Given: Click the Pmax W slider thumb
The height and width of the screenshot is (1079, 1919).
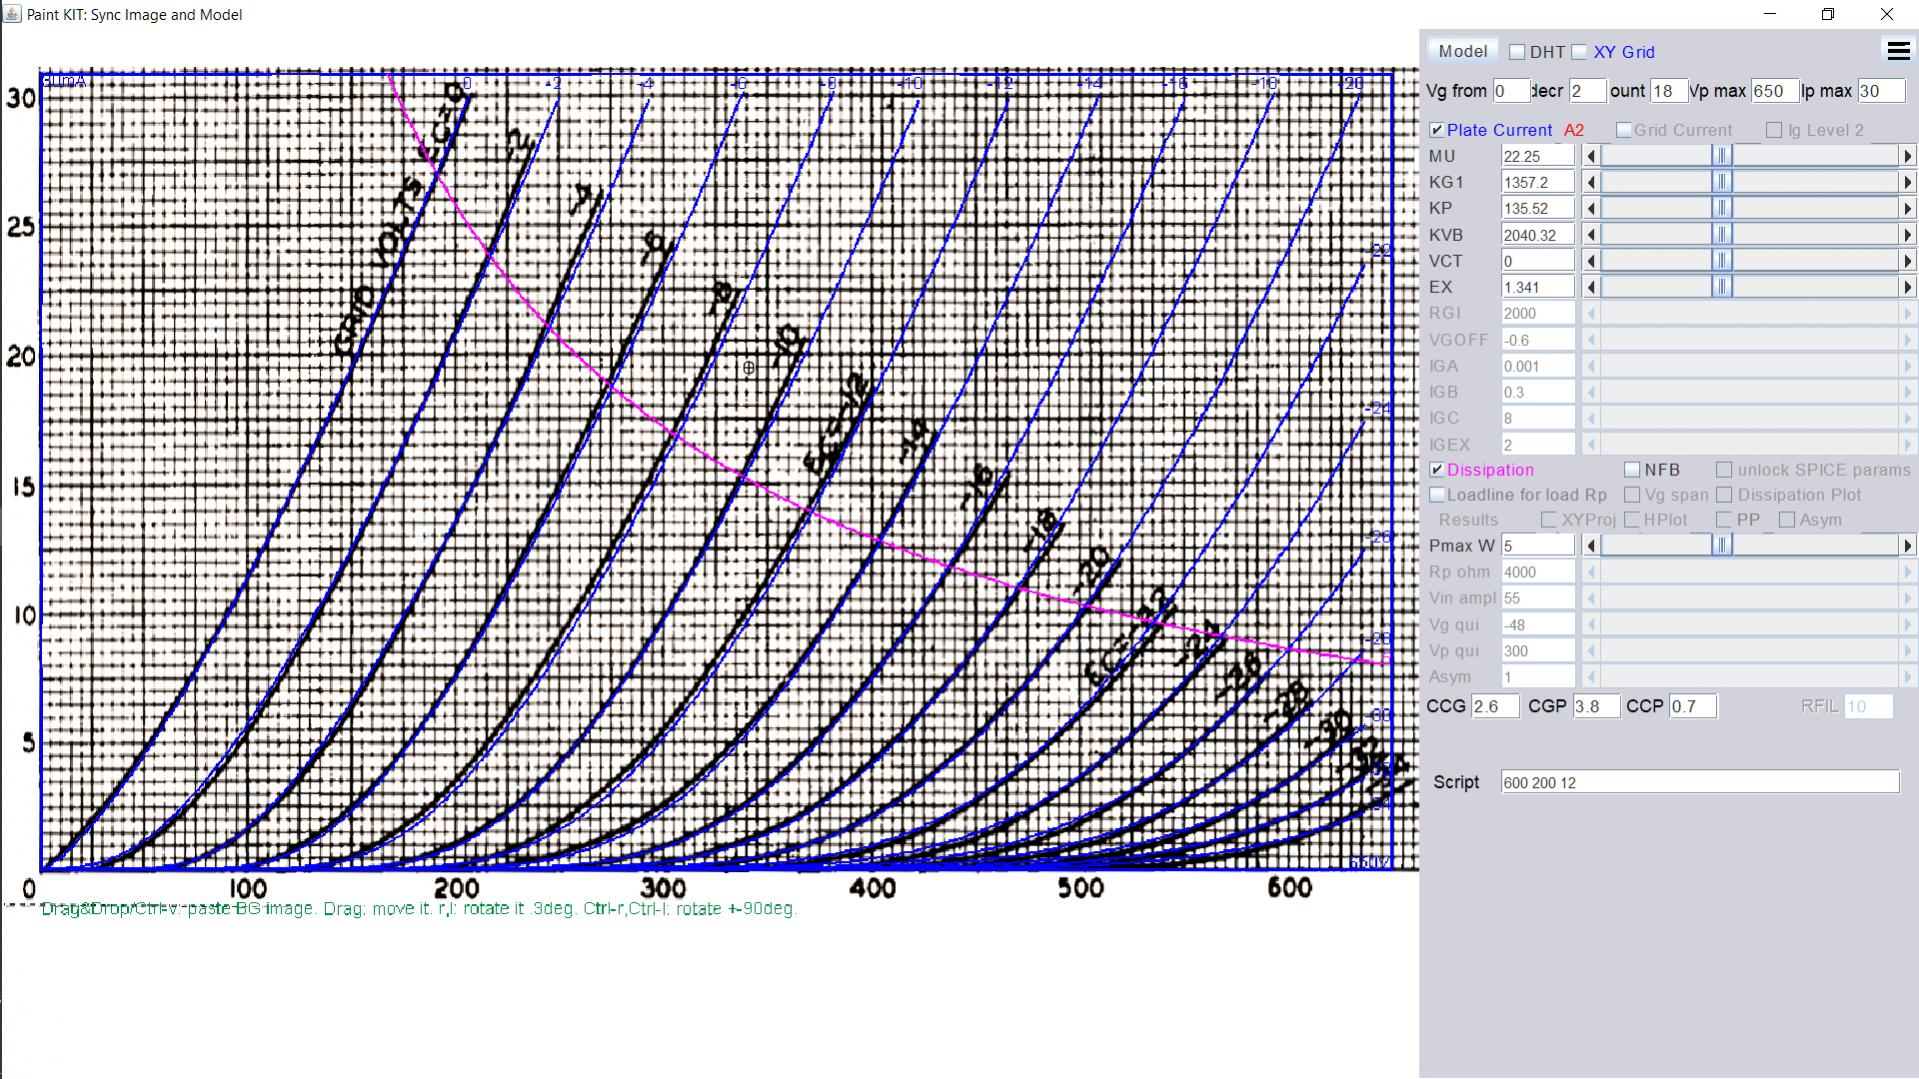Looking at the screenshot, I should coord(1722,546).
